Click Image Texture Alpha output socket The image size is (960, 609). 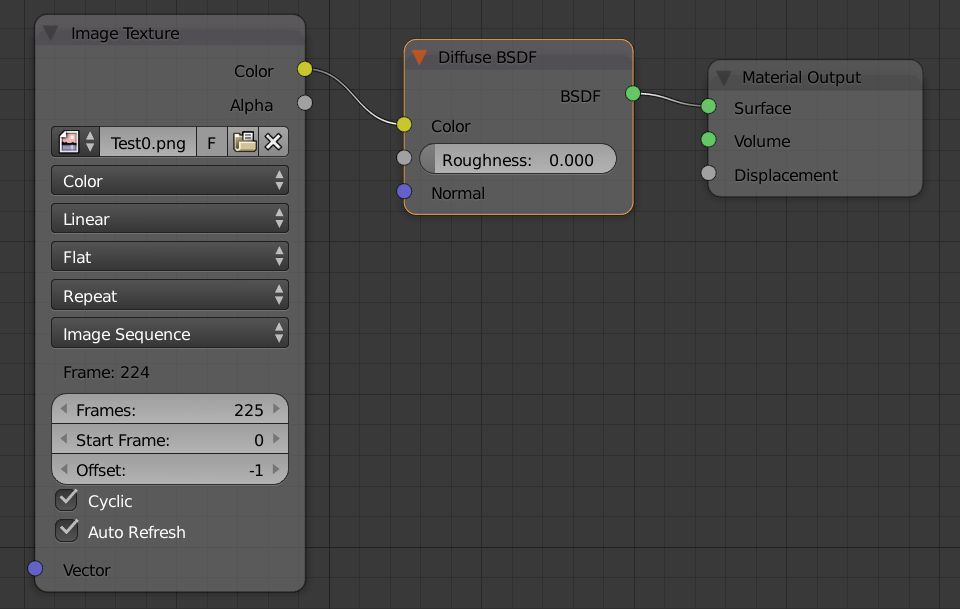click(x=305, y=103)
